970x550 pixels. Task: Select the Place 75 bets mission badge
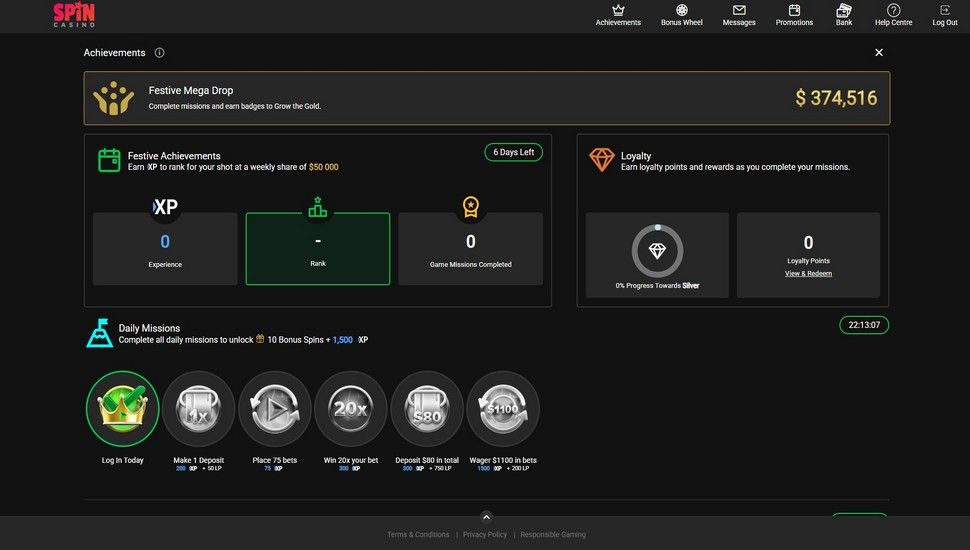275,408
